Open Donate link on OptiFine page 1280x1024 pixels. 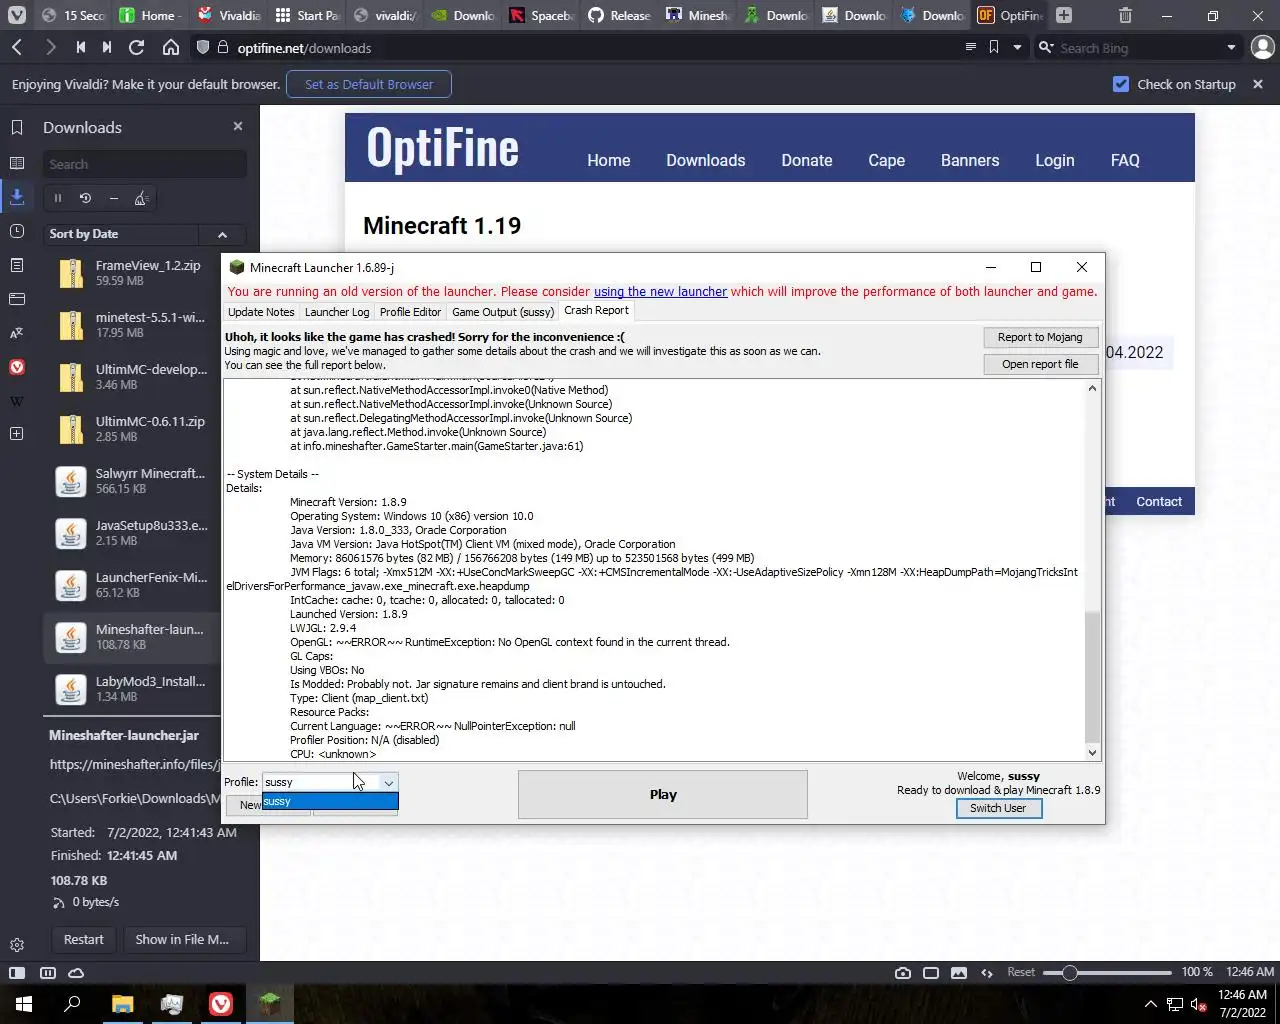click(x=807, y=160)
